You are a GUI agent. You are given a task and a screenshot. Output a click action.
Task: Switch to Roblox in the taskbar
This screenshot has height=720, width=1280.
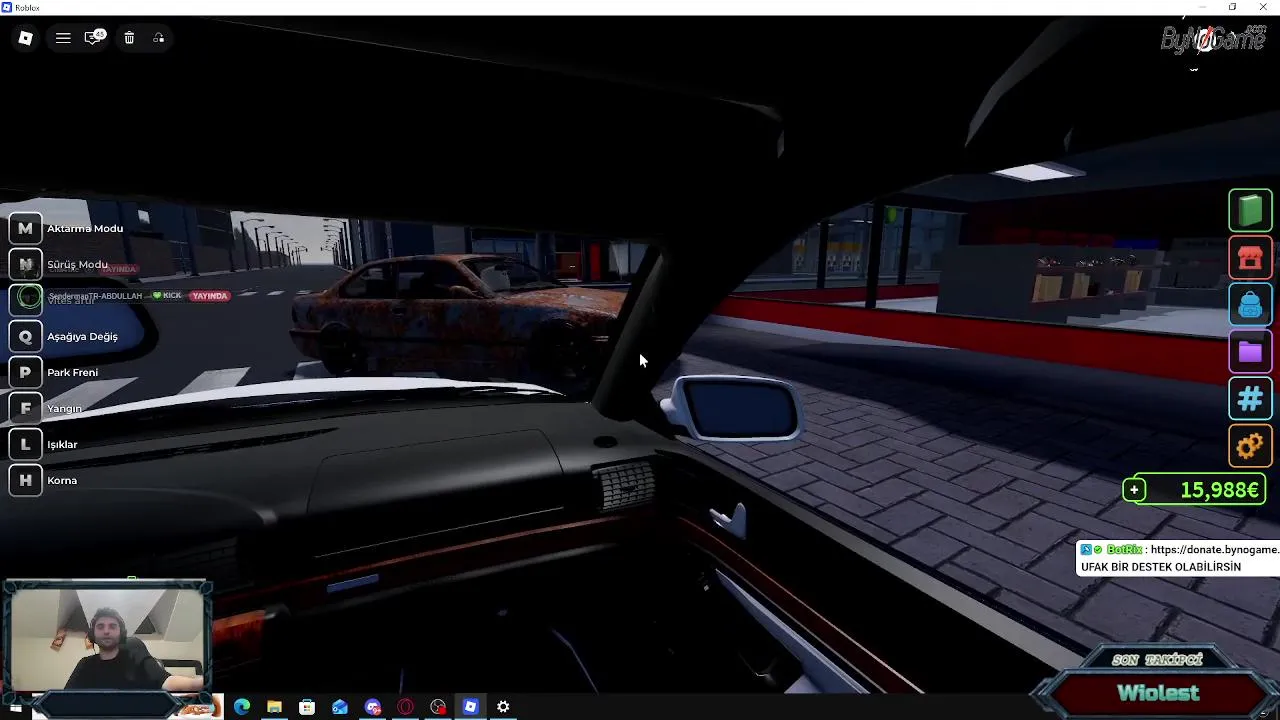click(471, 707)
